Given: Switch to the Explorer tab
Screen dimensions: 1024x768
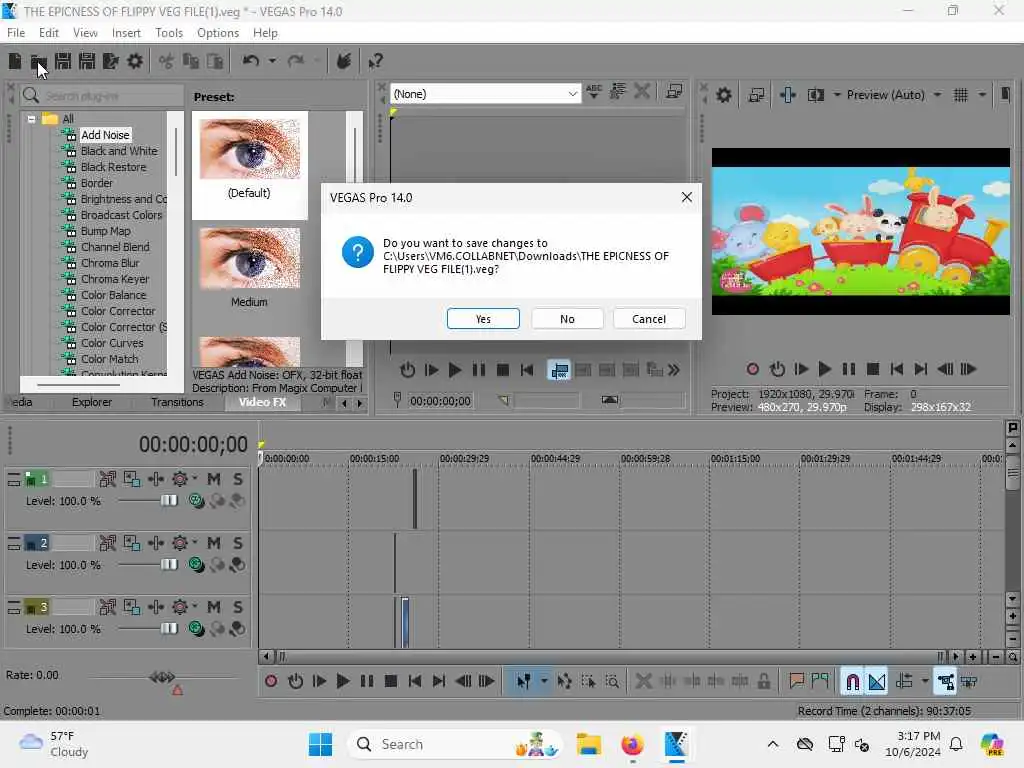Looking at the screenshot, I should pos(91,402).
